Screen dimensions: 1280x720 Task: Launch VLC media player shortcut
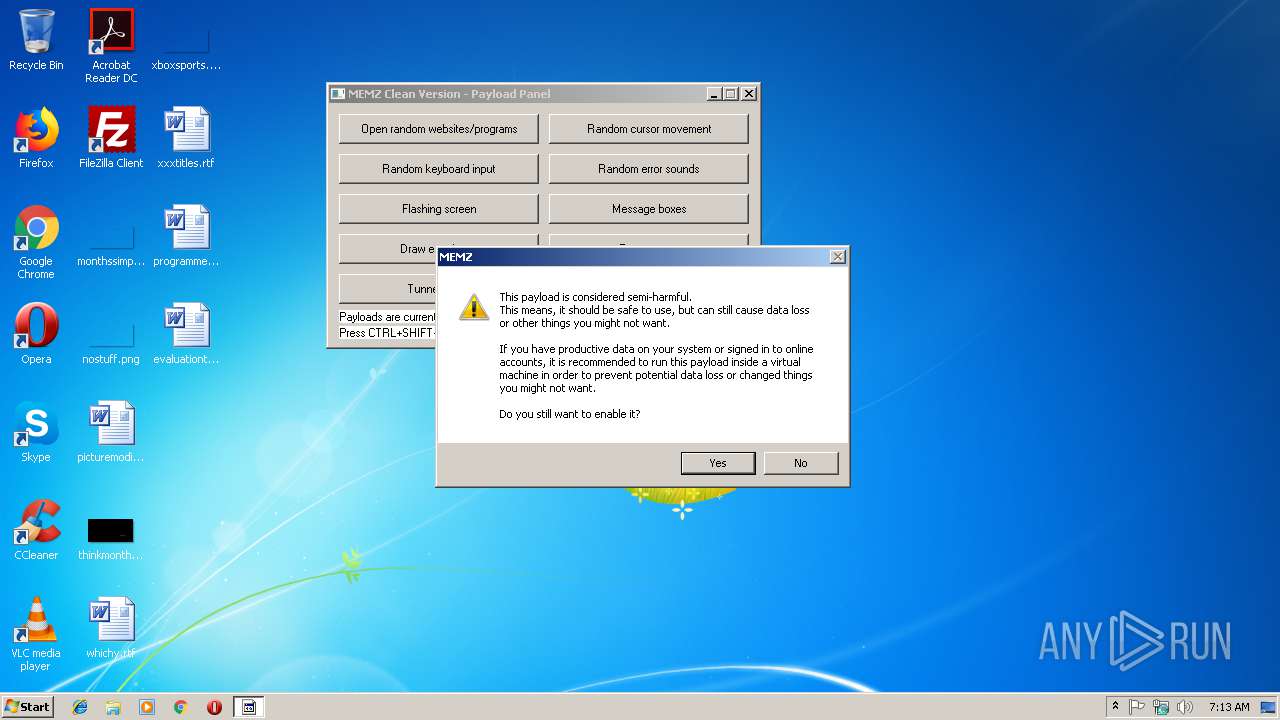[36, 634]
